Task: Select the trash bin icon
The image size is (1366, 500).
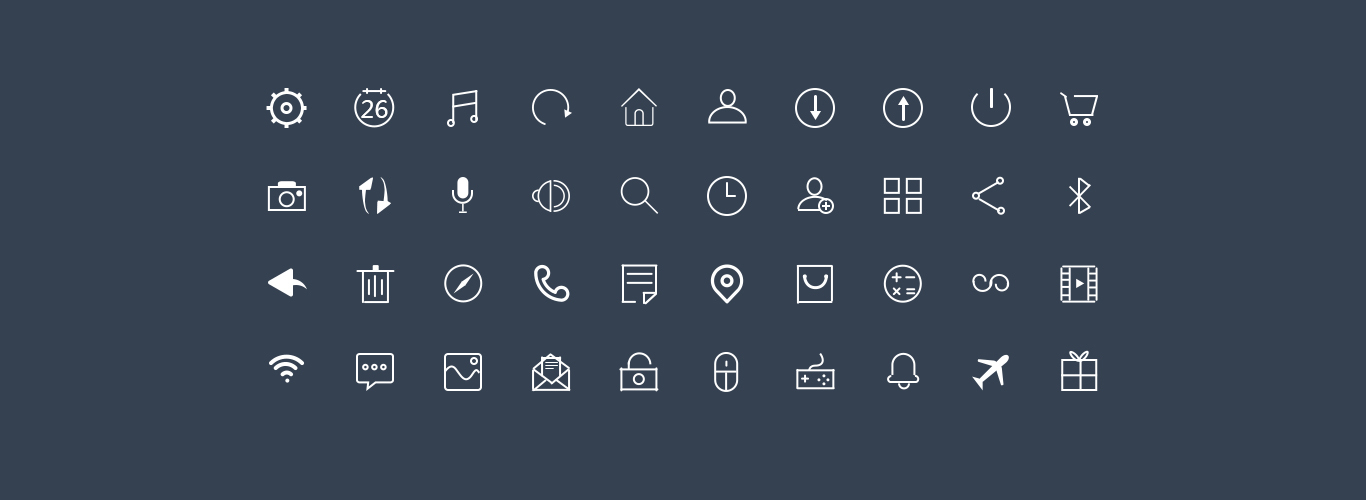Action: pyautogui.click(x=375, y=284)
